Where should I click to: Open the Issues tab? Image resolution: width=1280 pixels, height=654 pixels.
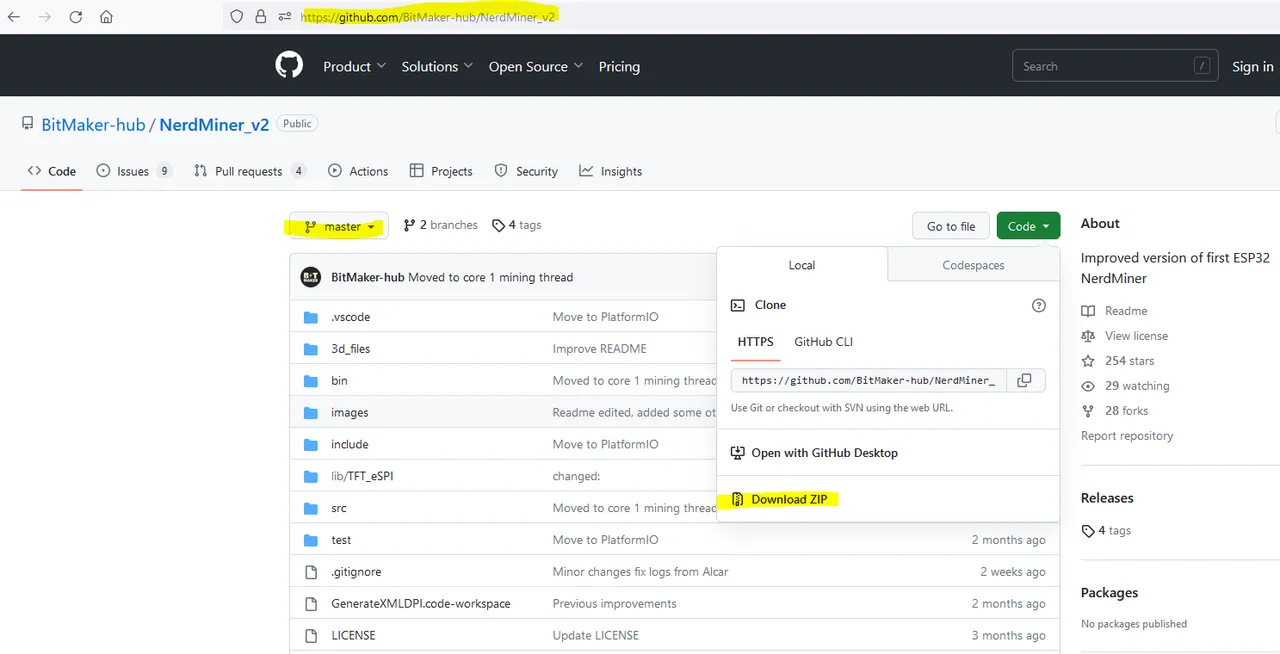pos(134,171)
